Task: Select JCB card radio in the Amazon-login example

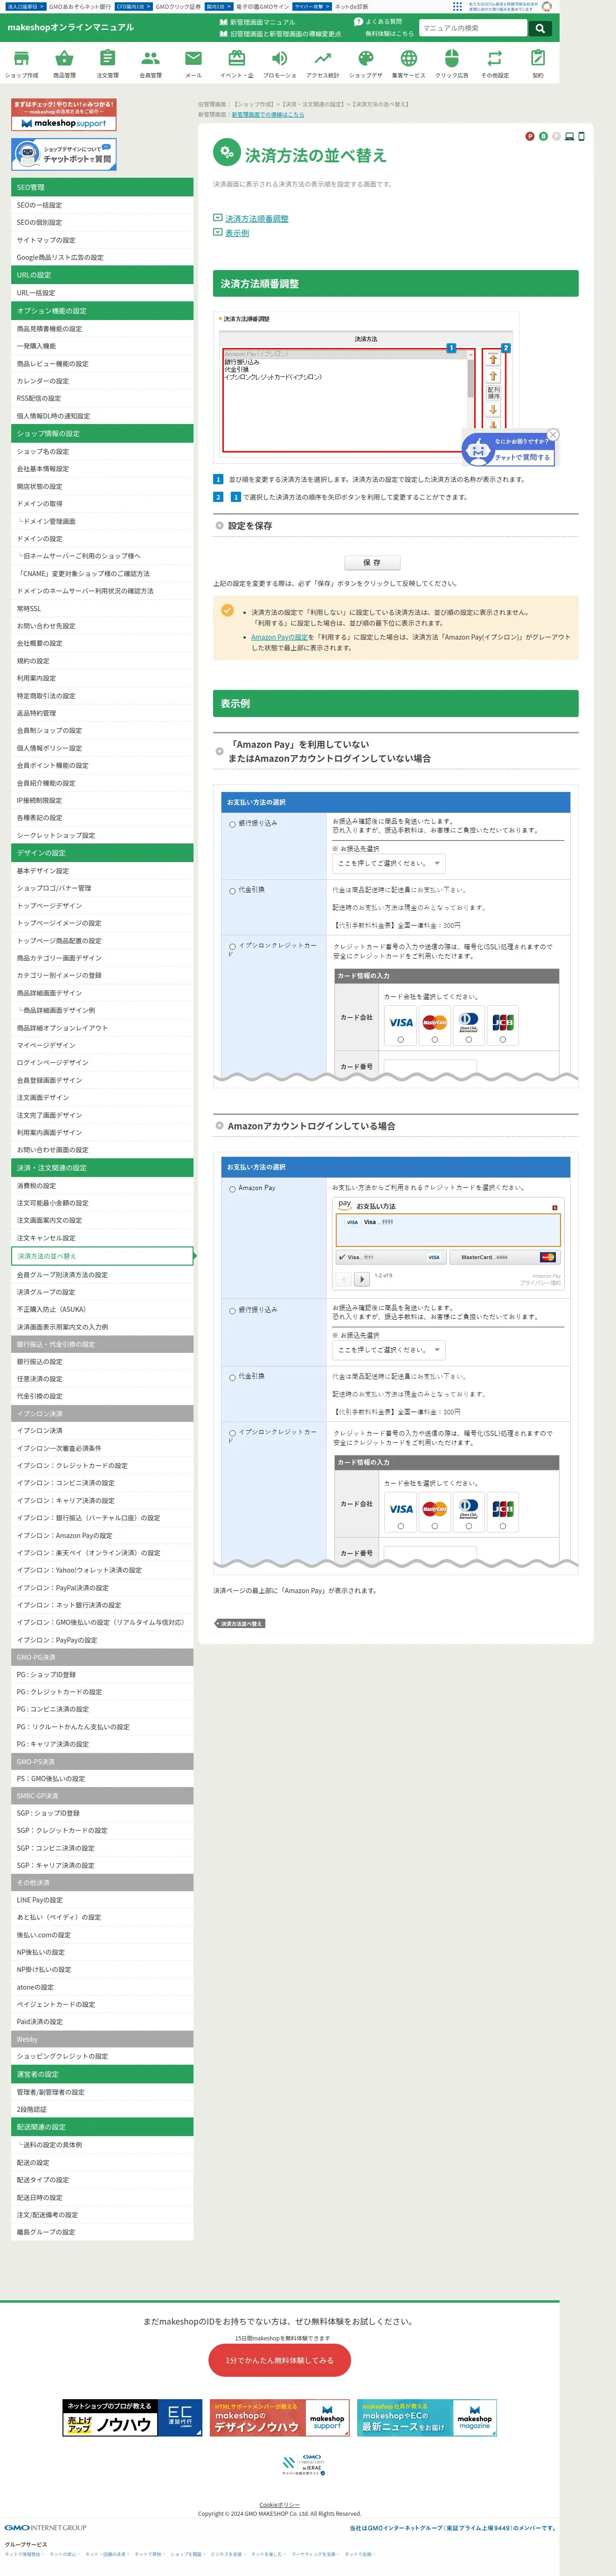Action: [502, 1526]
